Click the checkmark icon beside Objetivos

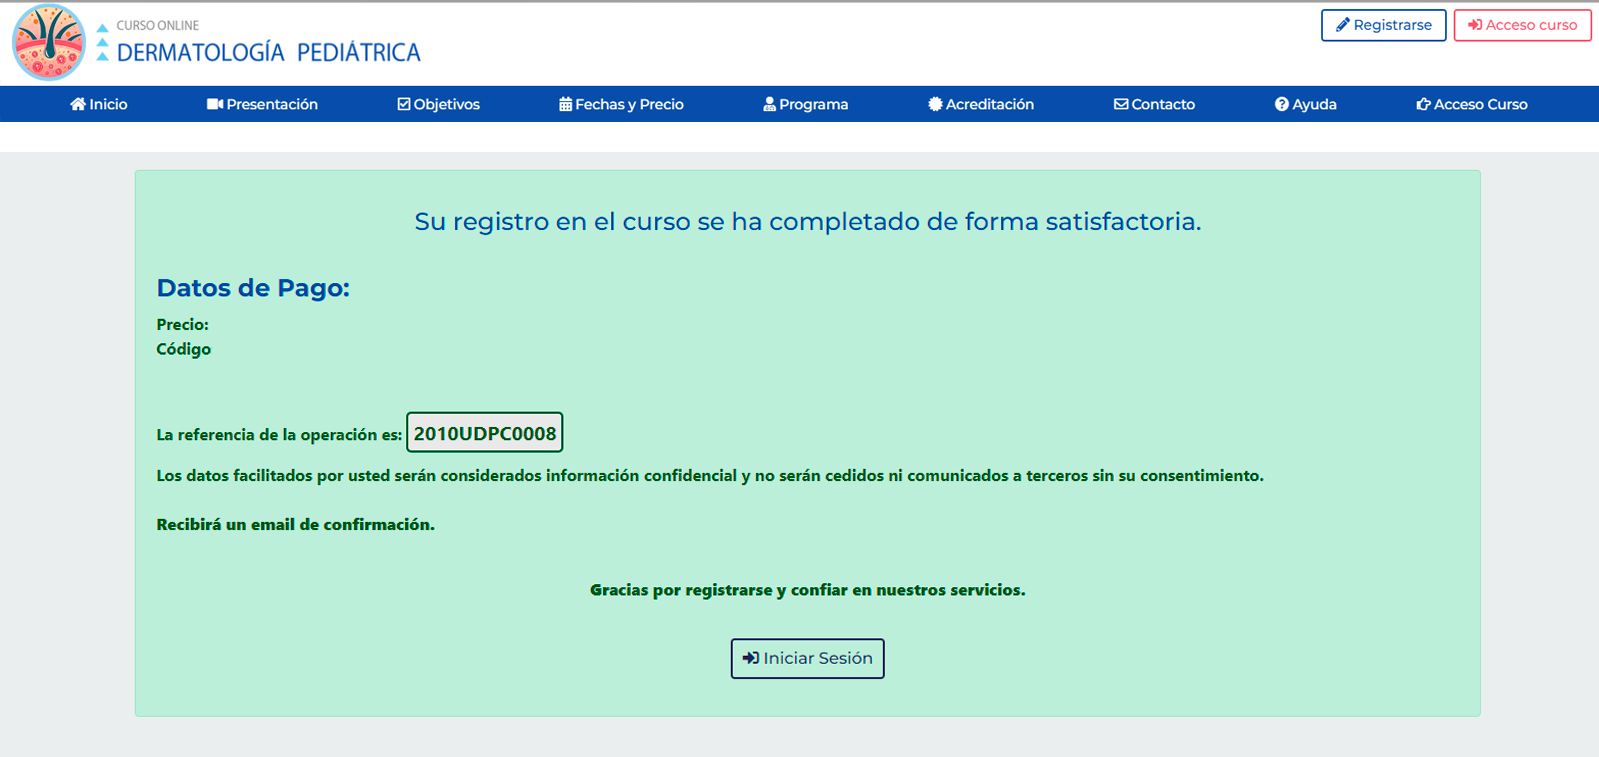(404, 104)
